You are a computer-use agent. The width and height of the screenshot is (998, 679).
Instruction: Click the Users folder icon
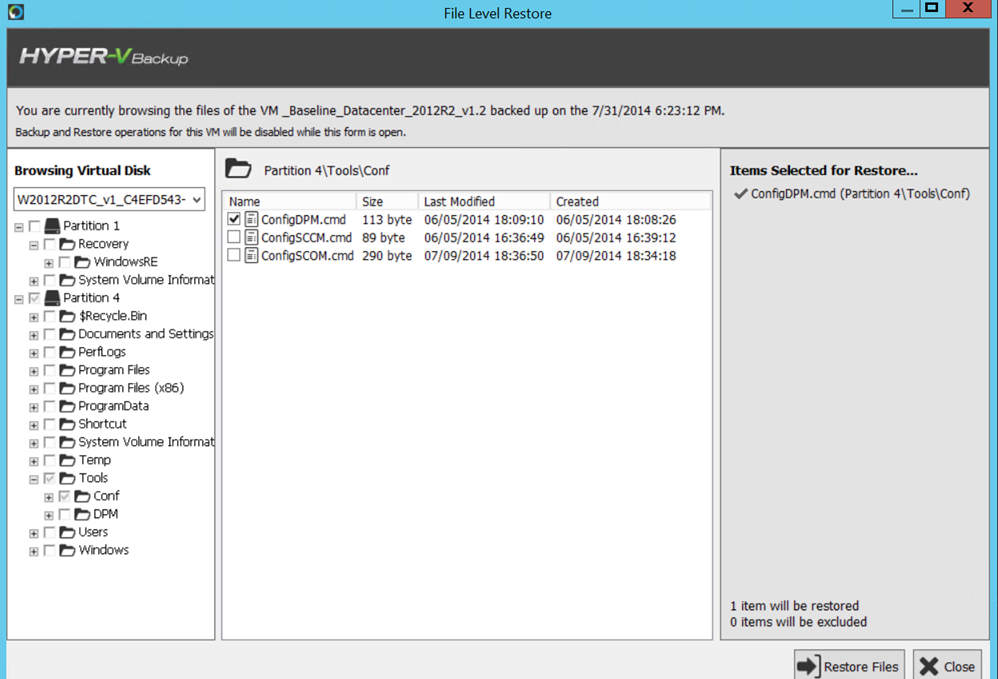pos(67,532)
